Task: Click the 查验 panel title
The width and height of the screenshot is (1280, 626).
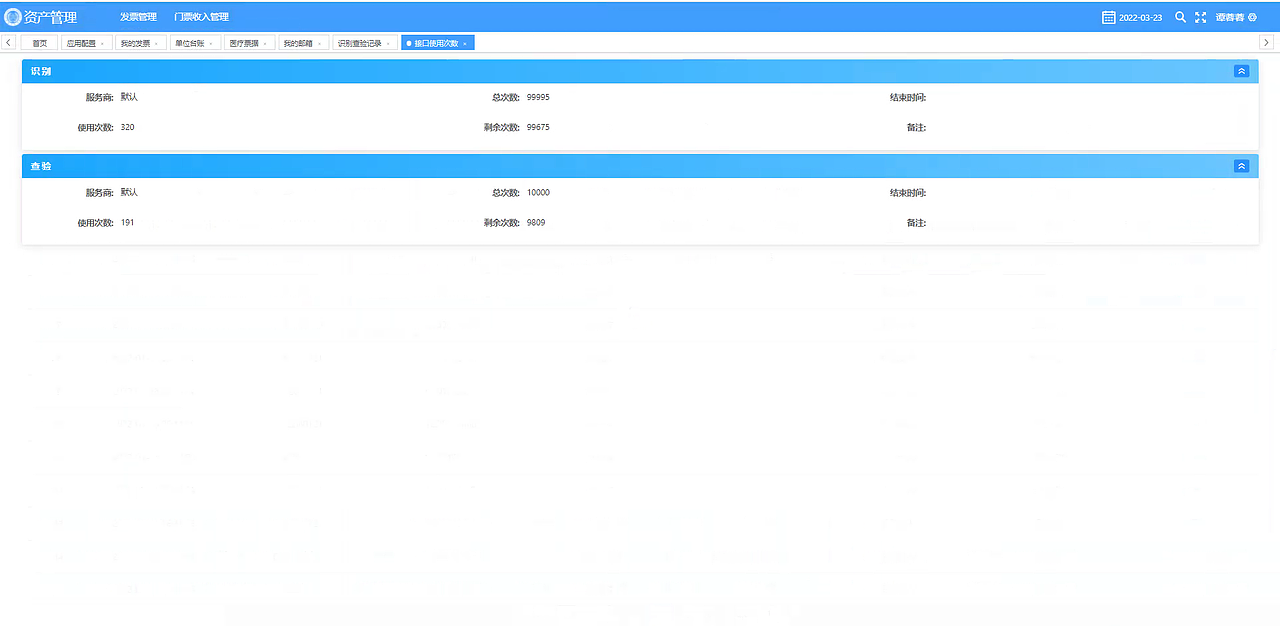Action: pyautogui.click(x=41, y=166)
